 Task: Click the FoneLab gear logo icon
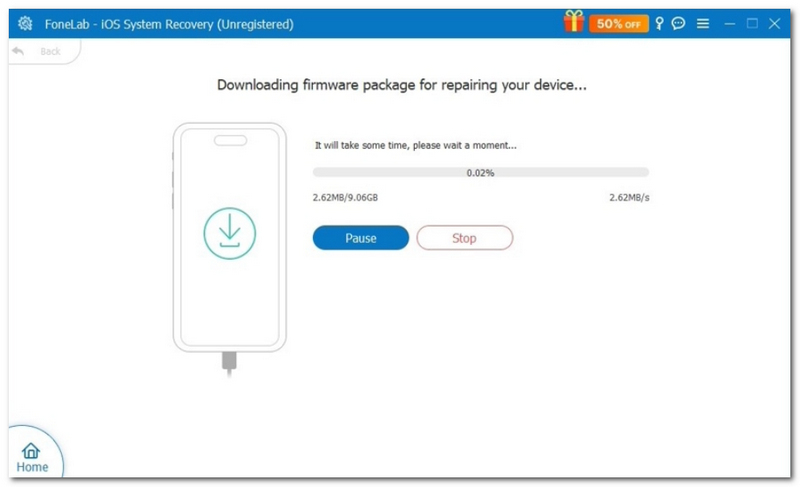25,23
